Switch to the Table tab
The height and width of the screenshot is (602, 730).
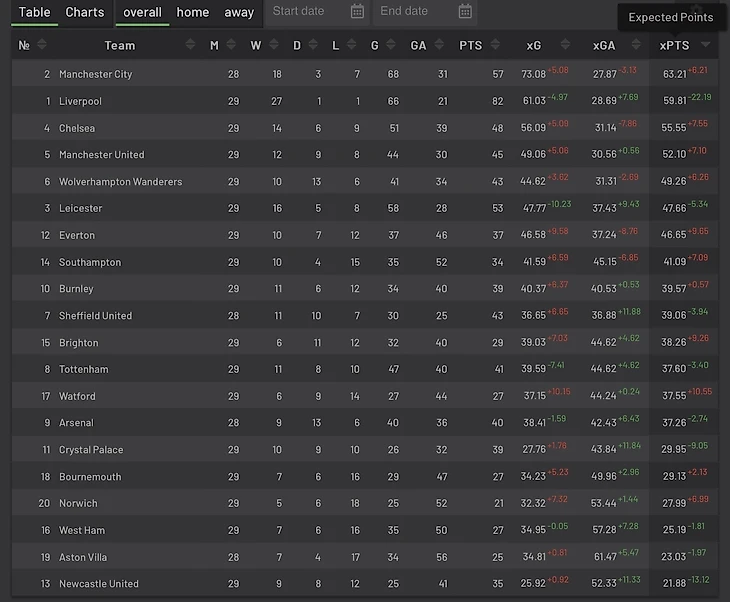(34, 12)
